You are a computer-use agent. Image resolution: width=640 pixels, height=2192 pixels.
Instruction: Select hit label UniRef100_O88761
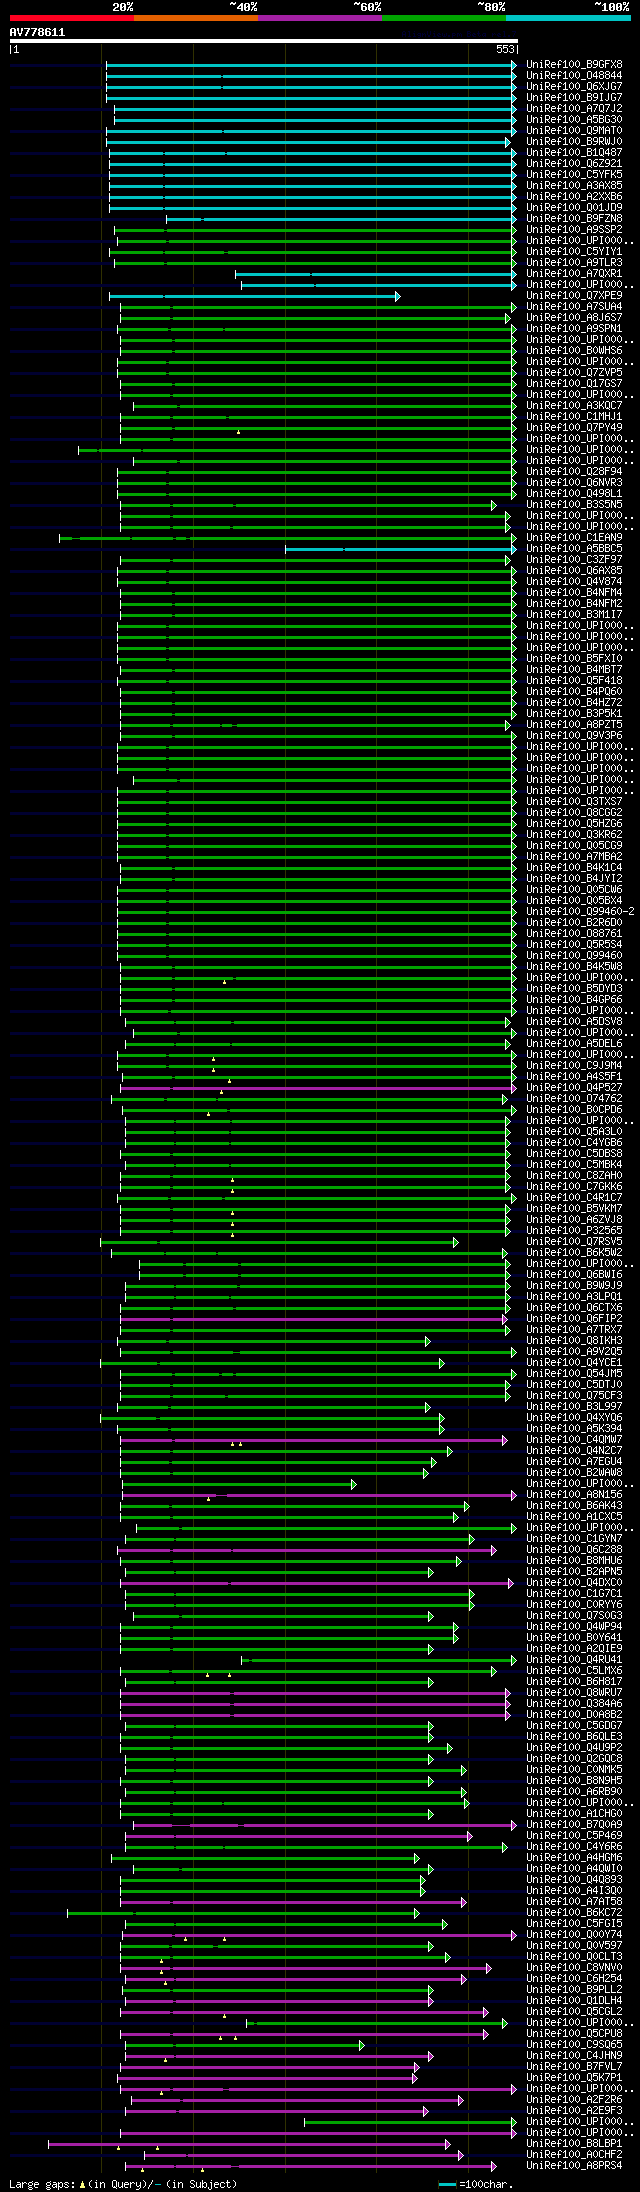coord(574,933)
